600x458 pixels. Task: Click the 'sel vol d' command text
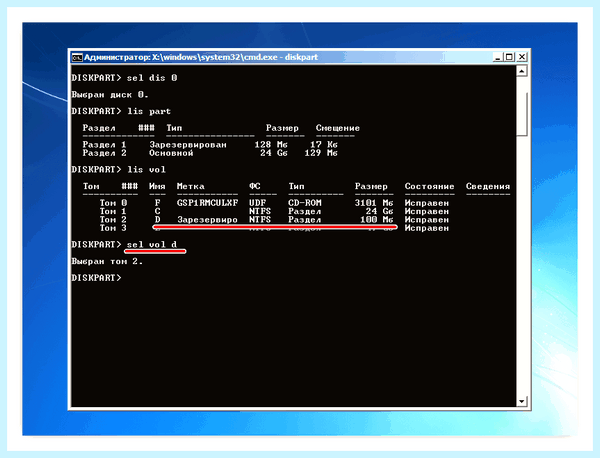pos(152,244)
